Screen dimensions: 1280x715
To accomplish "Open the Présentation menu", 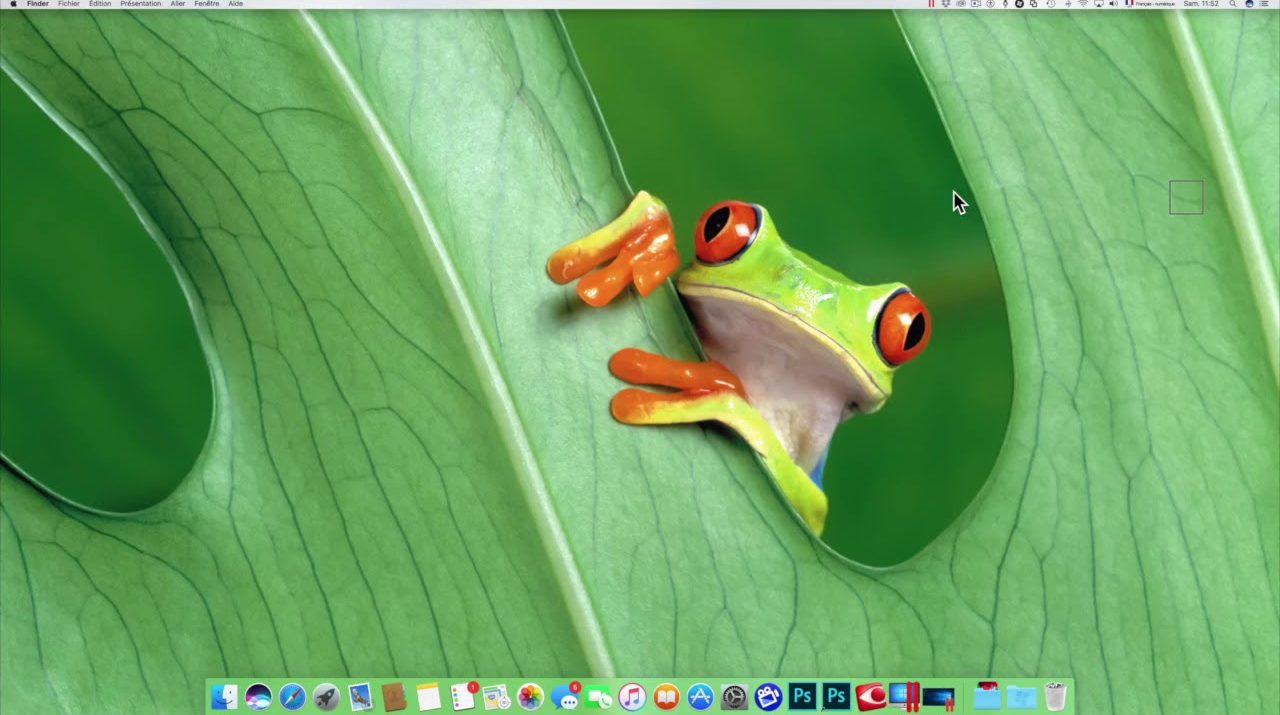I will coord(140,4).
